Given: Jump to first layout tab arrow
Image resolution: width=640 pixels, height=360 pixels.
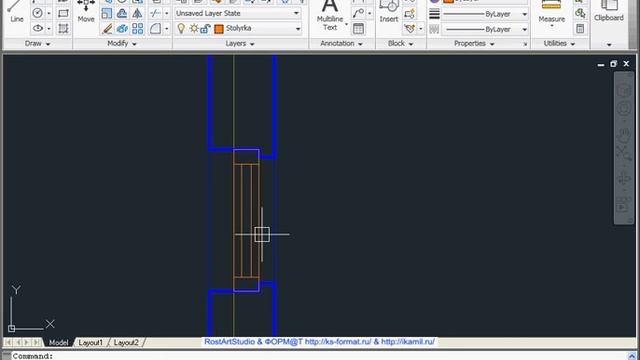Looking at the screenshot, I should 9,342.
